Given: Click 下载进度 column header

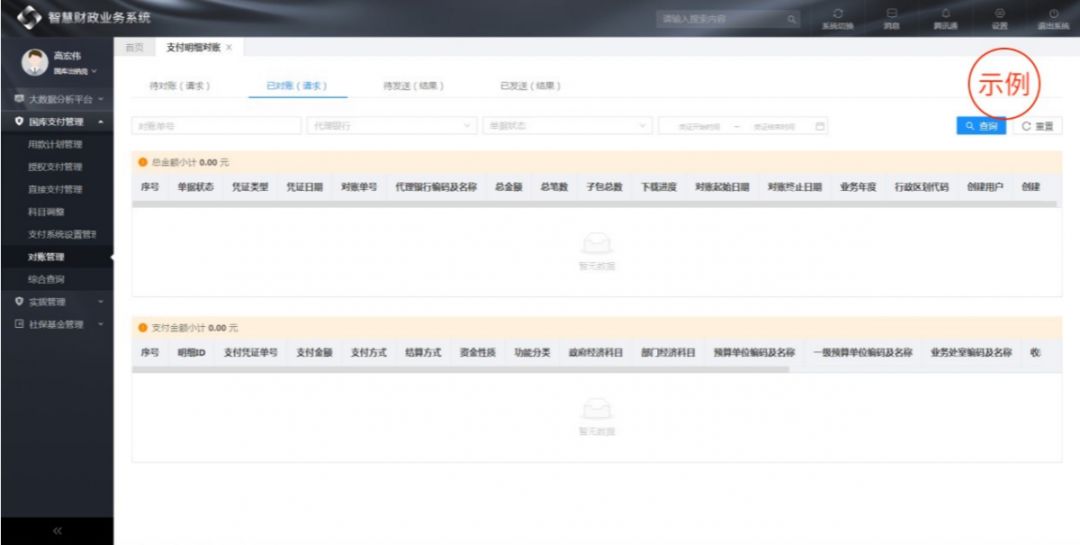Looking at the screenshot, I should (659, 187).
